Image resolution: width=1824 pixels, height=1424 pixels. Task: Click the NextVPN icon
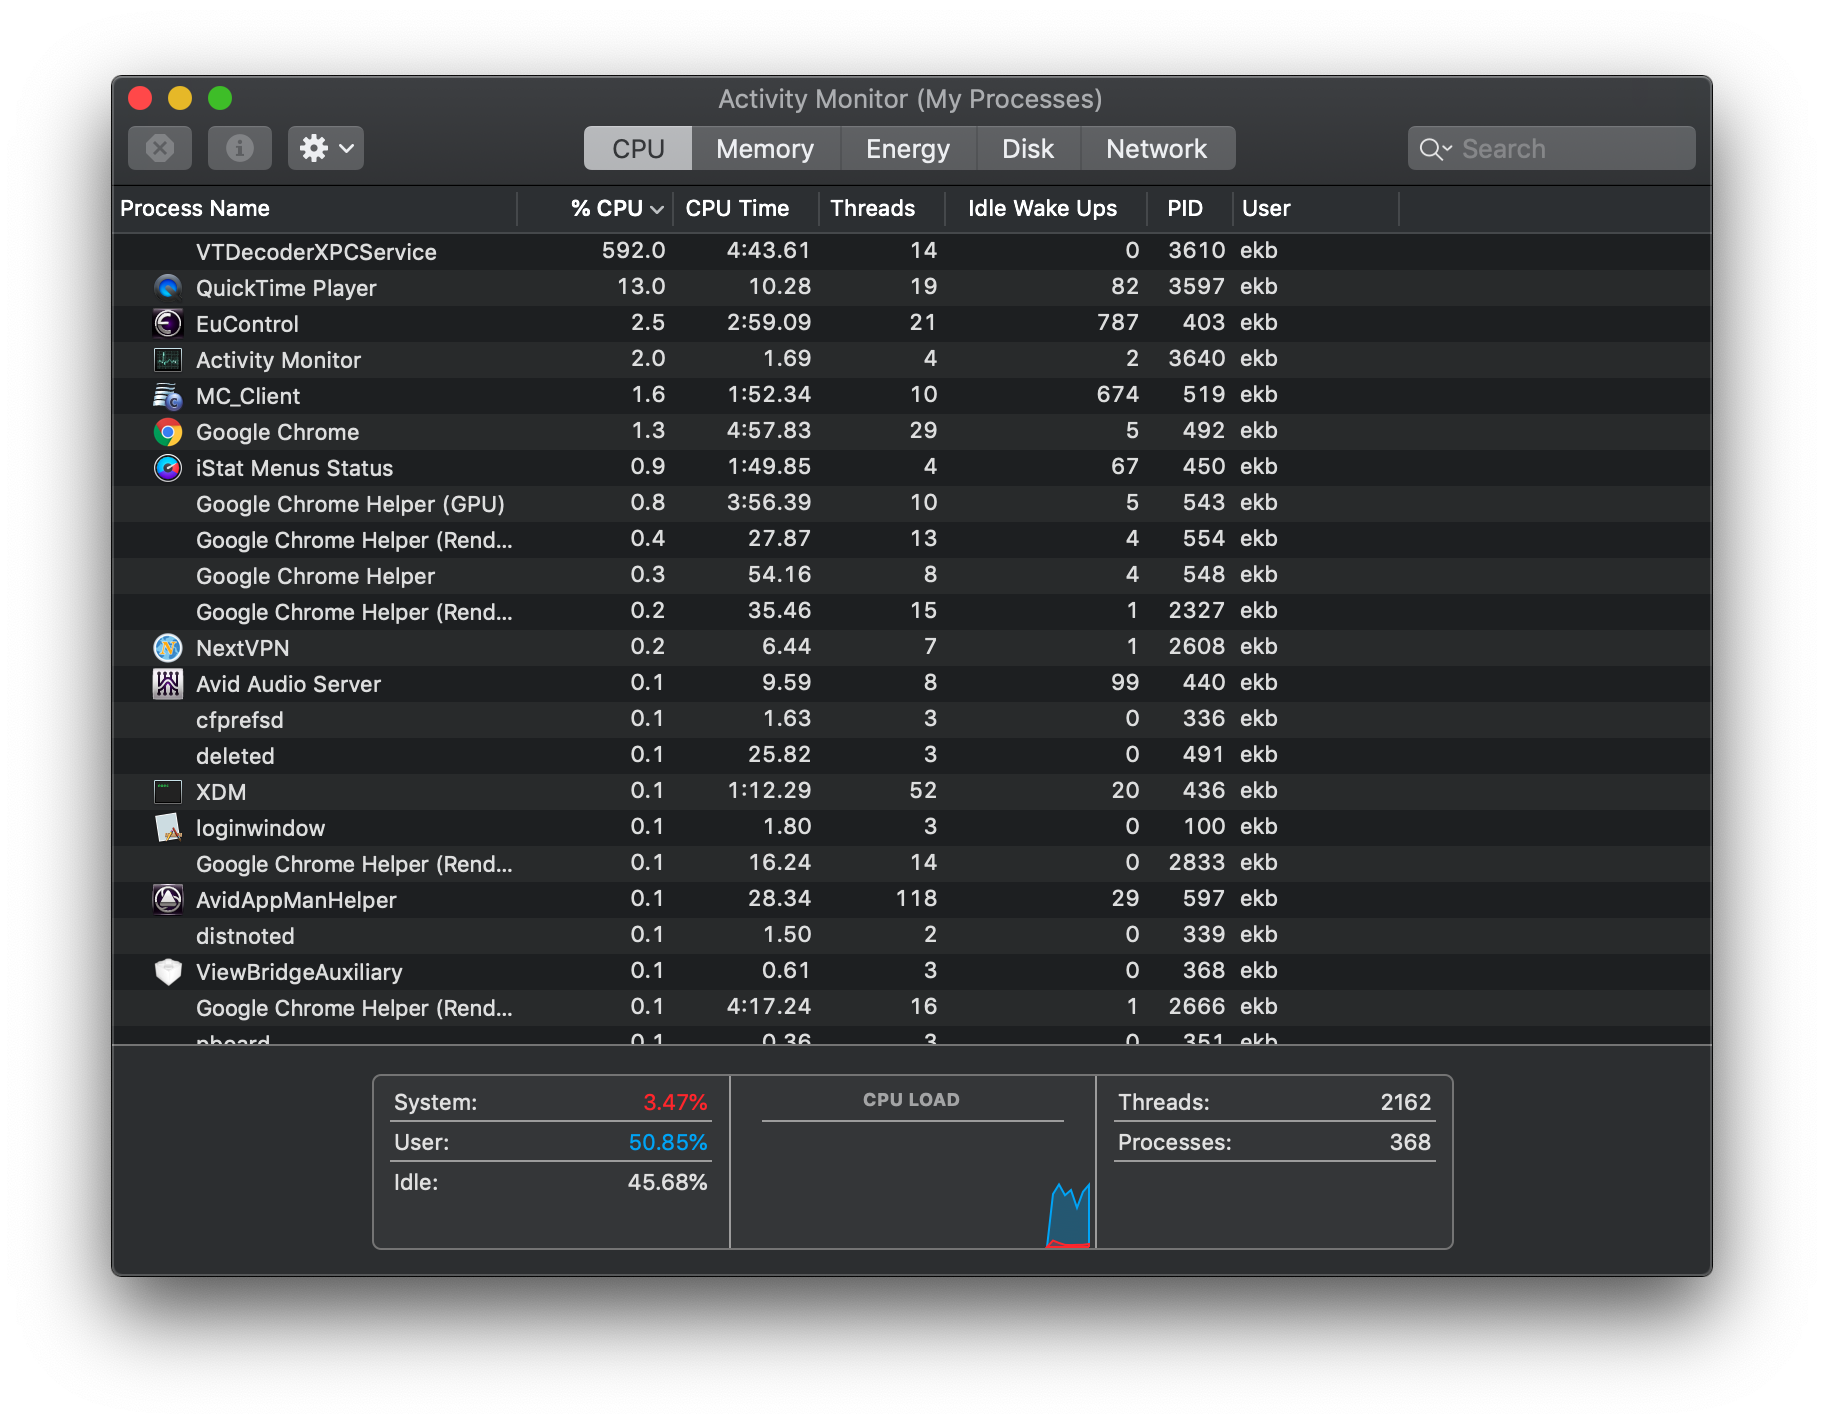[x=168, y=648]
